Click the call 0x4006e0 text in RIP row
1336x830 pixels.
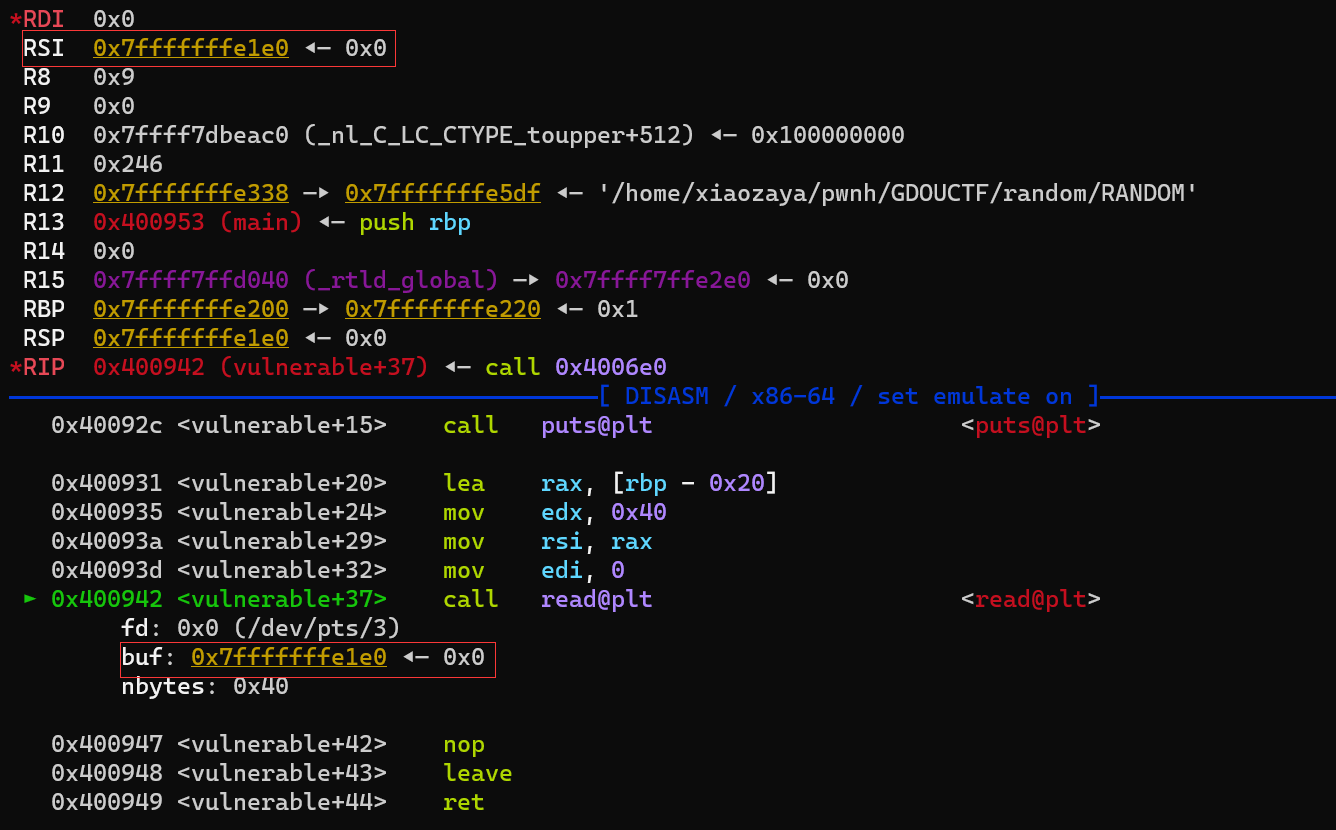(576, 367)
